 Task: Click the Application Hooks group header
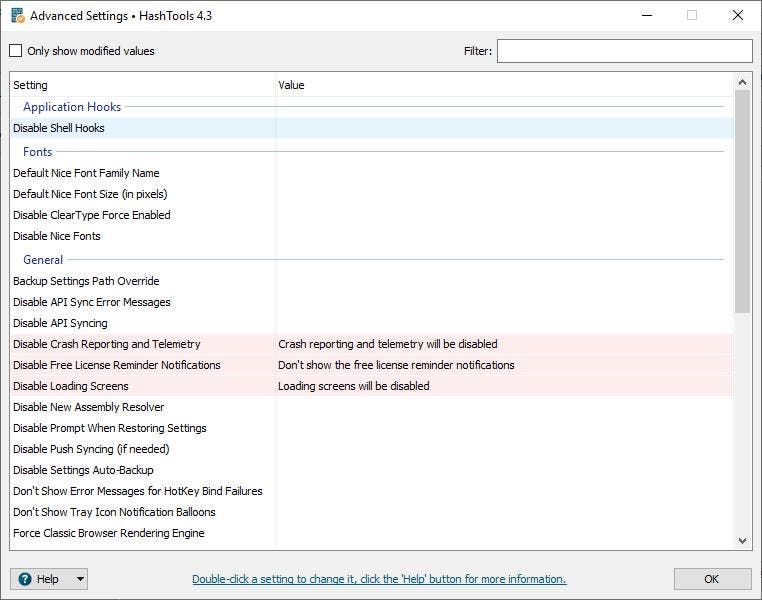point(72,106)
